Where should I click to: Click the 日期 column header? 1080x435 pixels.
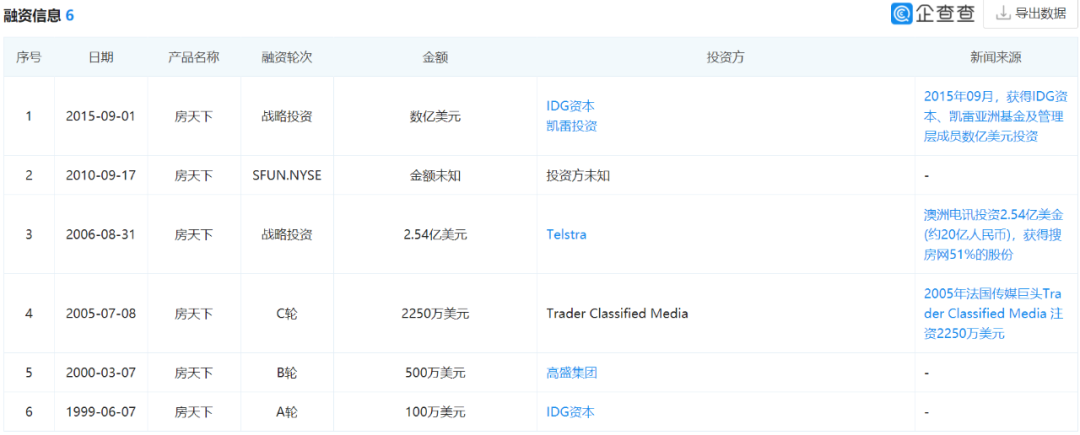(x=101, y=58)
